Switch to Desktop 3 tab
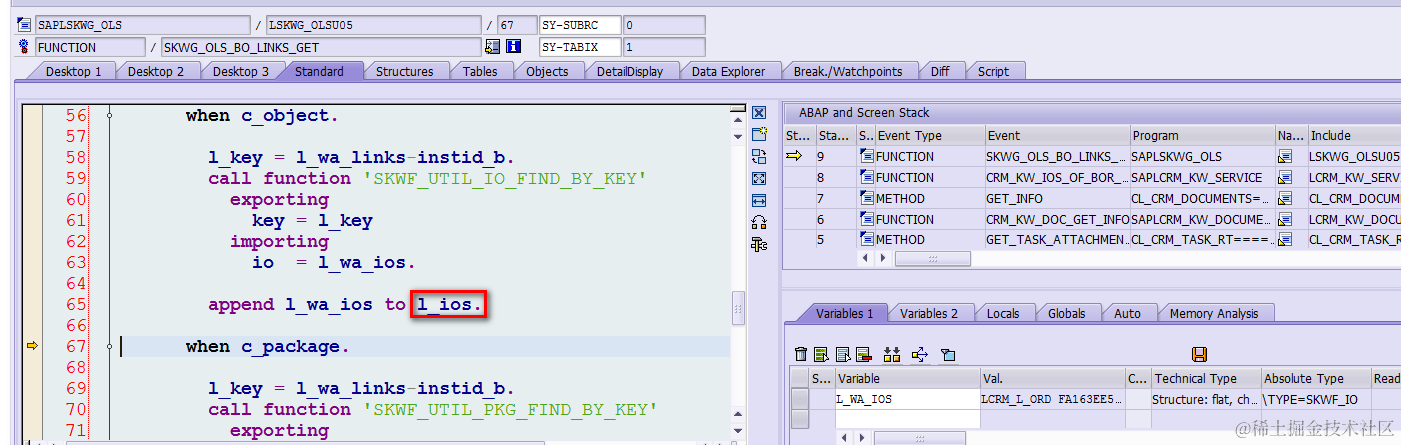Image resolution: width=1401 pixels, height=445 pixels. 241,71
